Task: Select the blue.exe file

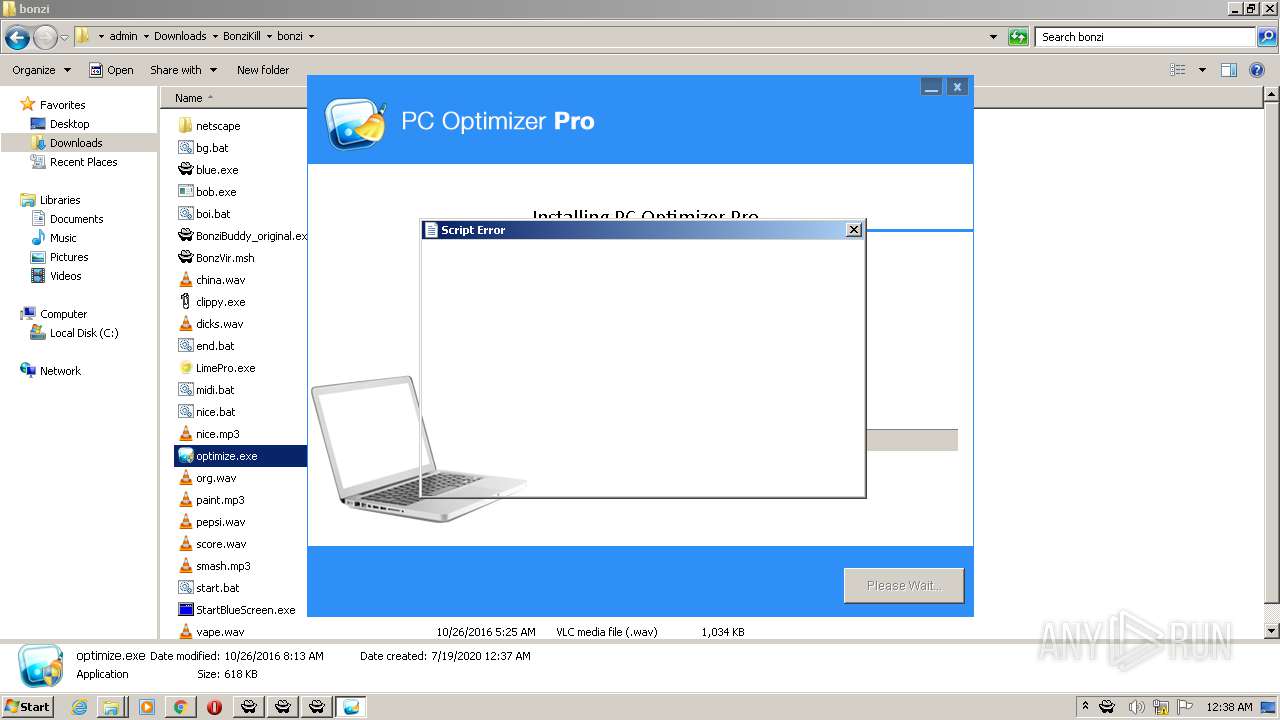Action: 209,170
